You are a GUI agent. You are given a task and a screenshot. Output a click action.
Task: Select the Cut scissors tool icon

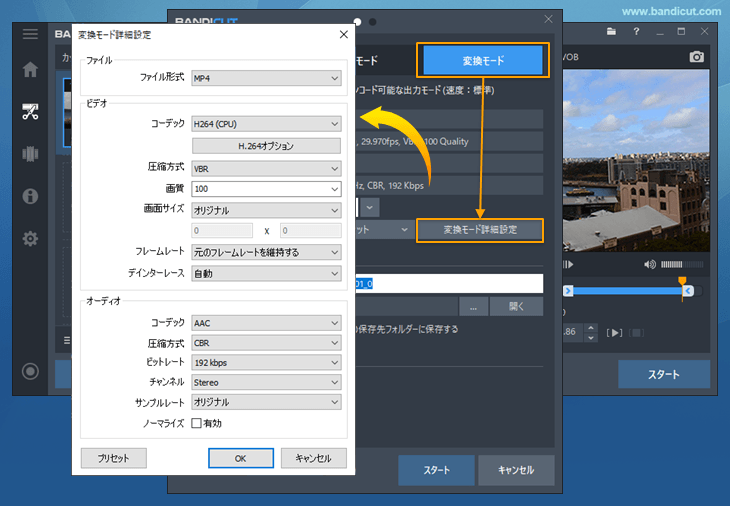click(30, 112)
